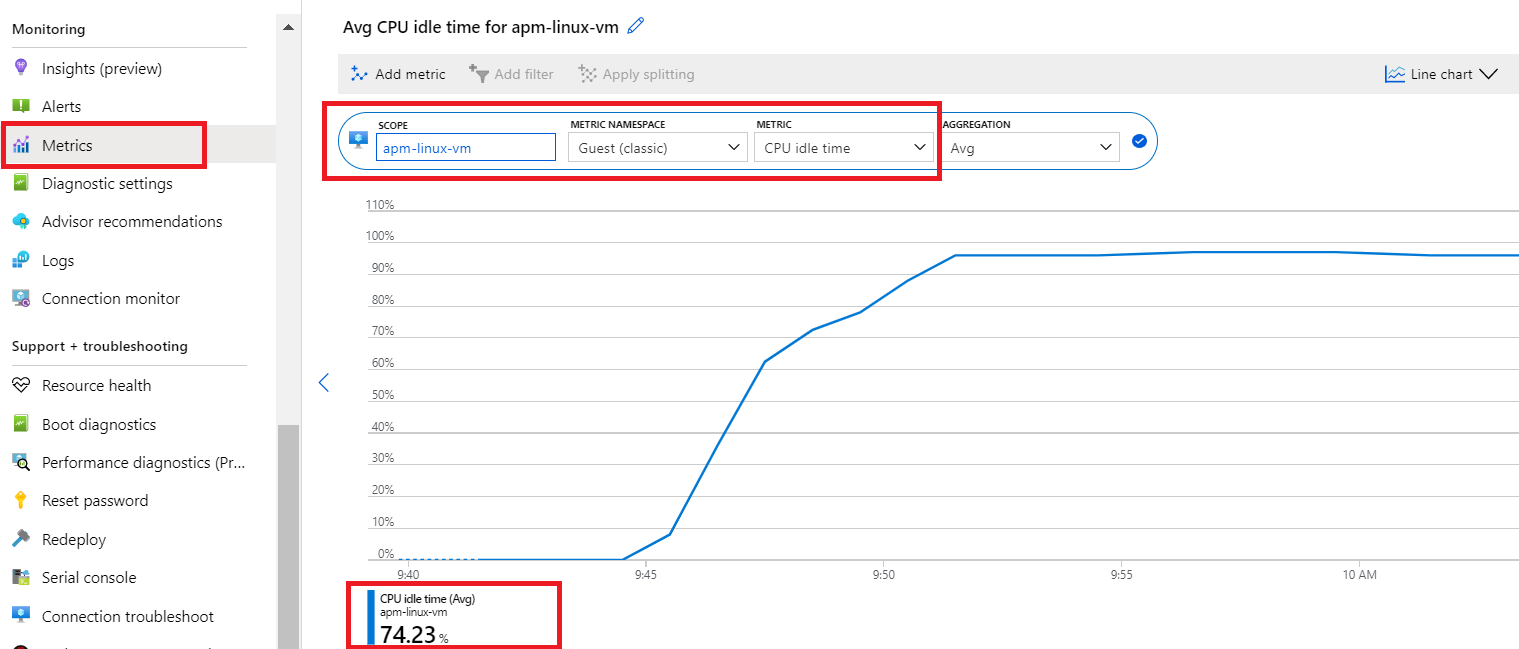This screenshot has width=1519, height=649.
Task: Open Metrics in the Monitoring menu
Action: pyautogui.click(x=67, y=145)
